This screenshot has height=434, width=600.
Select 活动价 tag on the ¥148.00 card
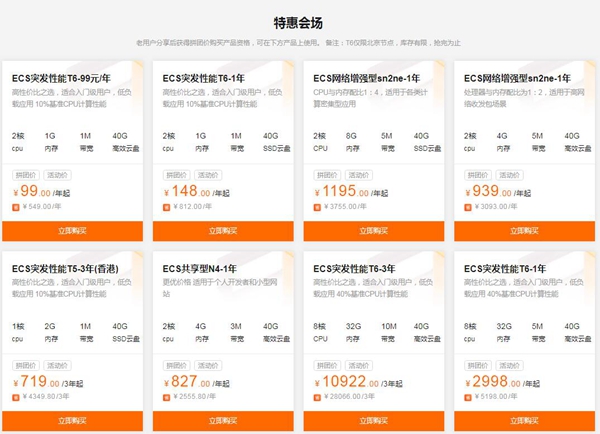click(x=208, y=175)
